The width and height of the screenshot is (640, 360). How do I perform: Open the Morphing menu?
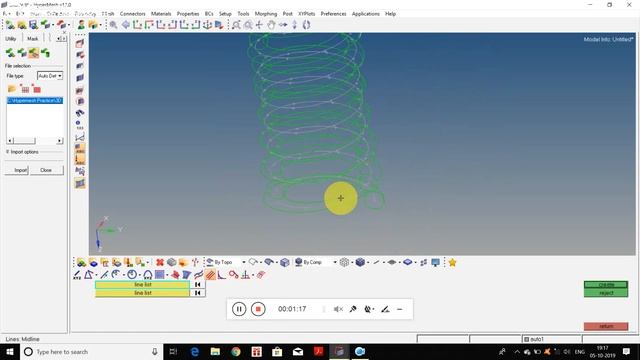click(x=266, y=14)
